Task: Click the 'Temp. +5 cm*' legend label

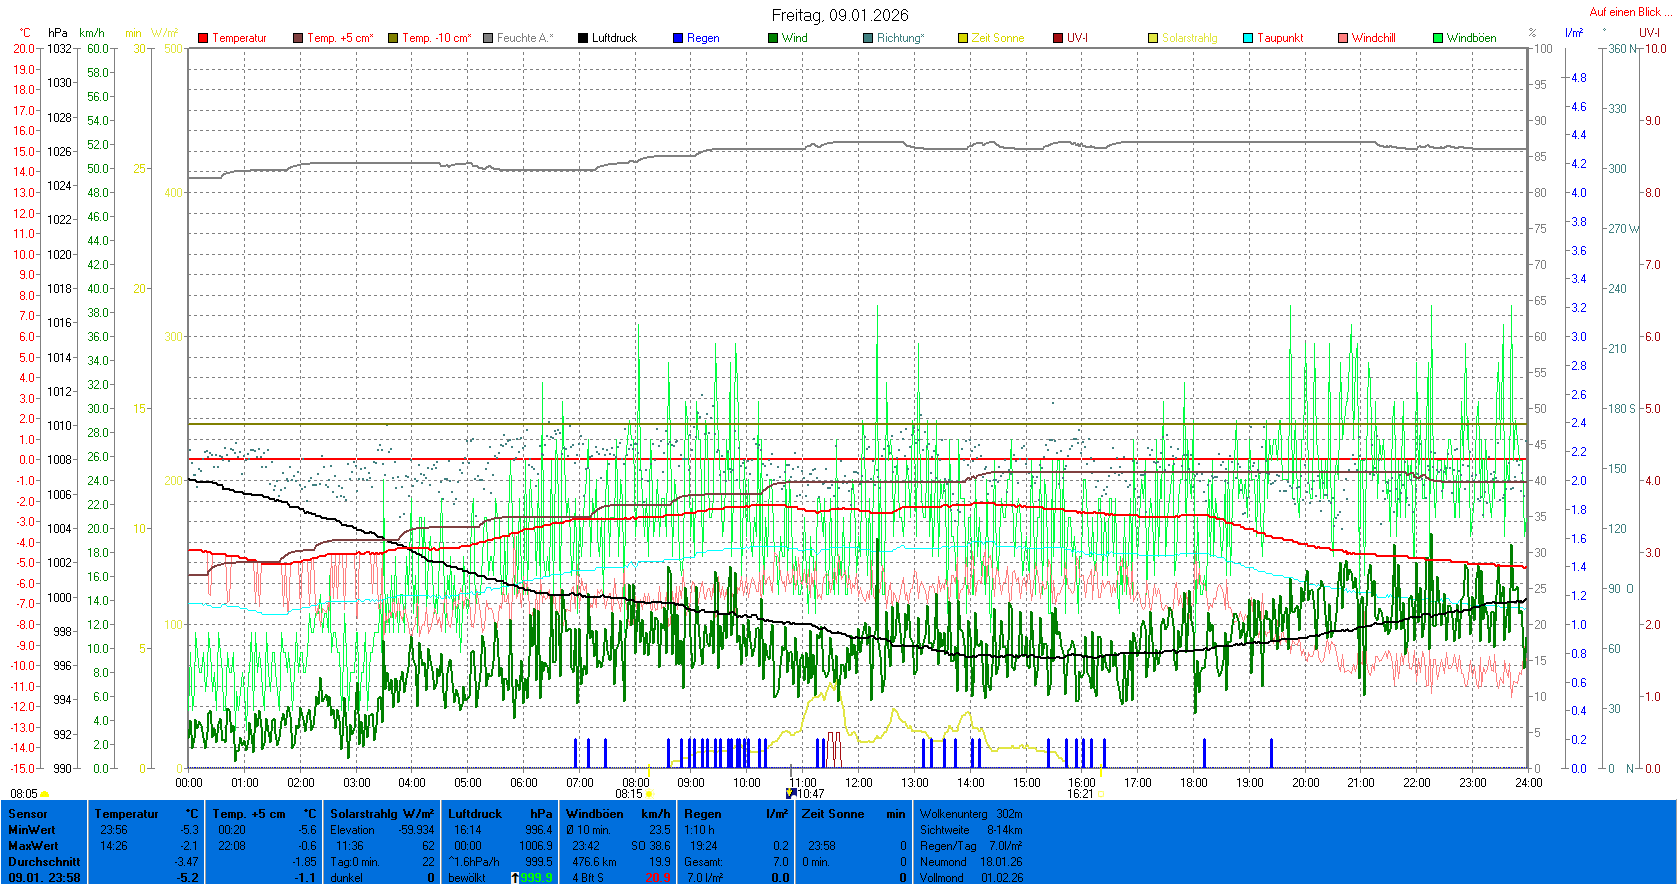Action: tap(340, 38)
